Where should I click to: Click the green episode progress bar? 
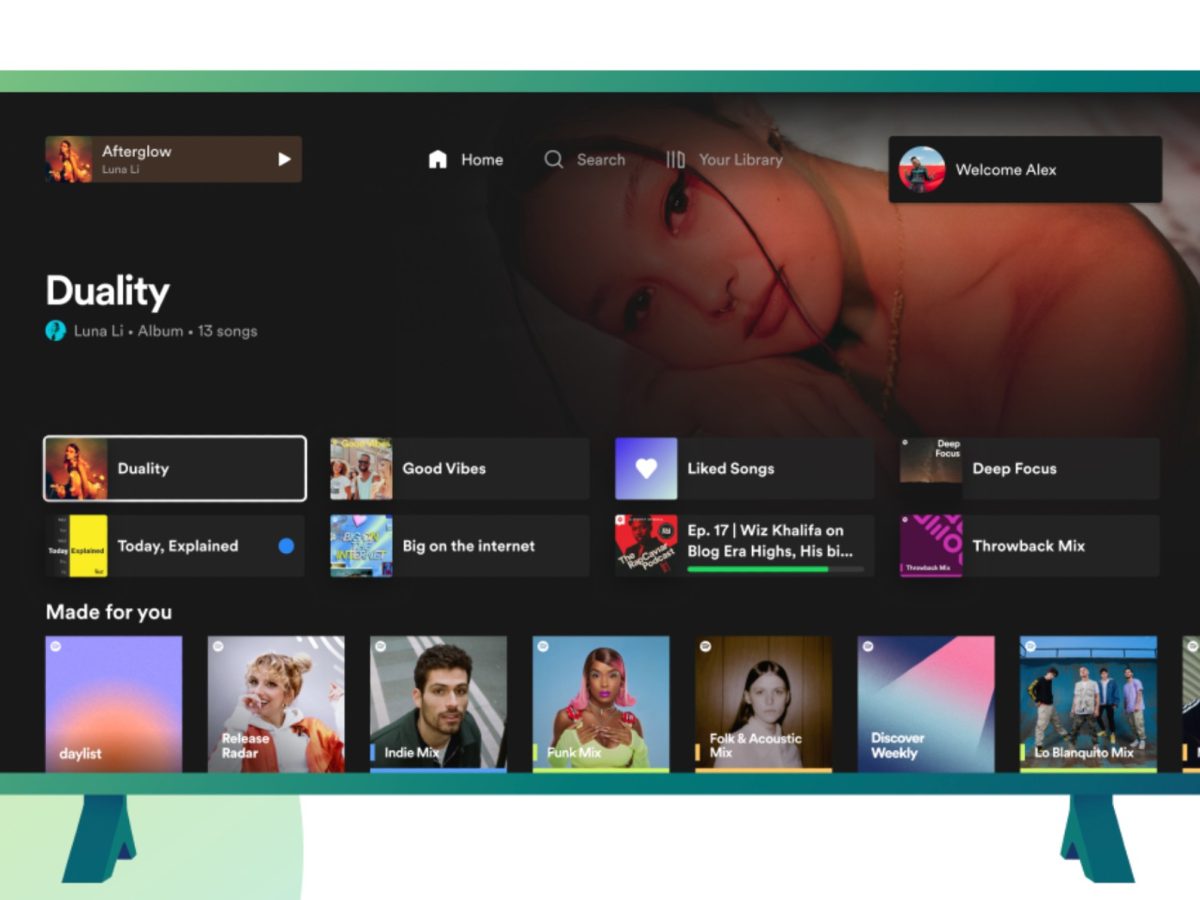775,569
